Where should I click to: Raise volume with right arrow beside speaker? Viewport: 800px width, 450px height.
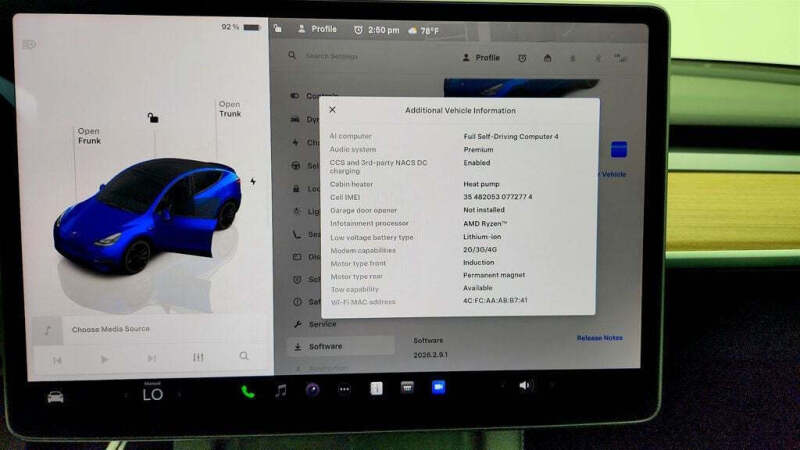[x=552, y=385]
